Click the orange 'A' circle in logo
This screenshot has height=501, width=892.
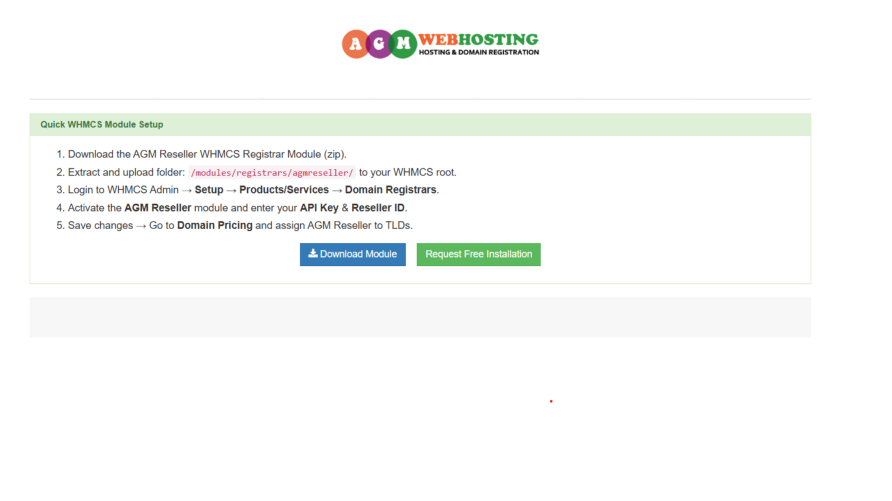click(x=355, y=43)
